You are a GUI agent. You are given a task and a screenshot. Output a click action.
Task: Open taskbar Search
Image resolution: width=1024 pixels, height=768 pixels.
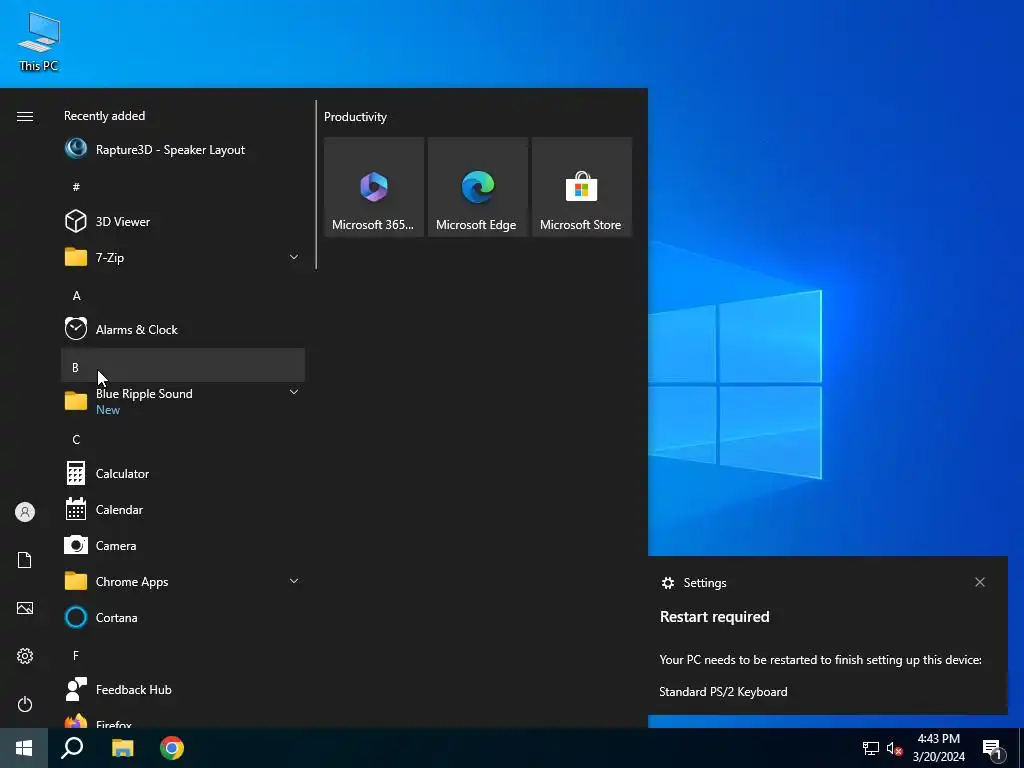72,748
